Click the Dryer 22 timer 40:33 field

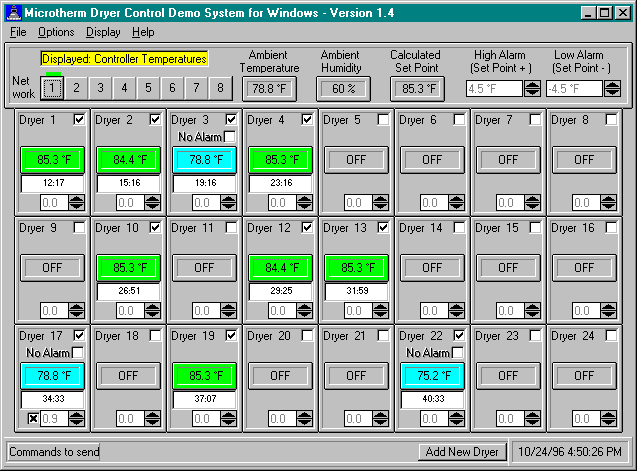(x=433, y=399)
